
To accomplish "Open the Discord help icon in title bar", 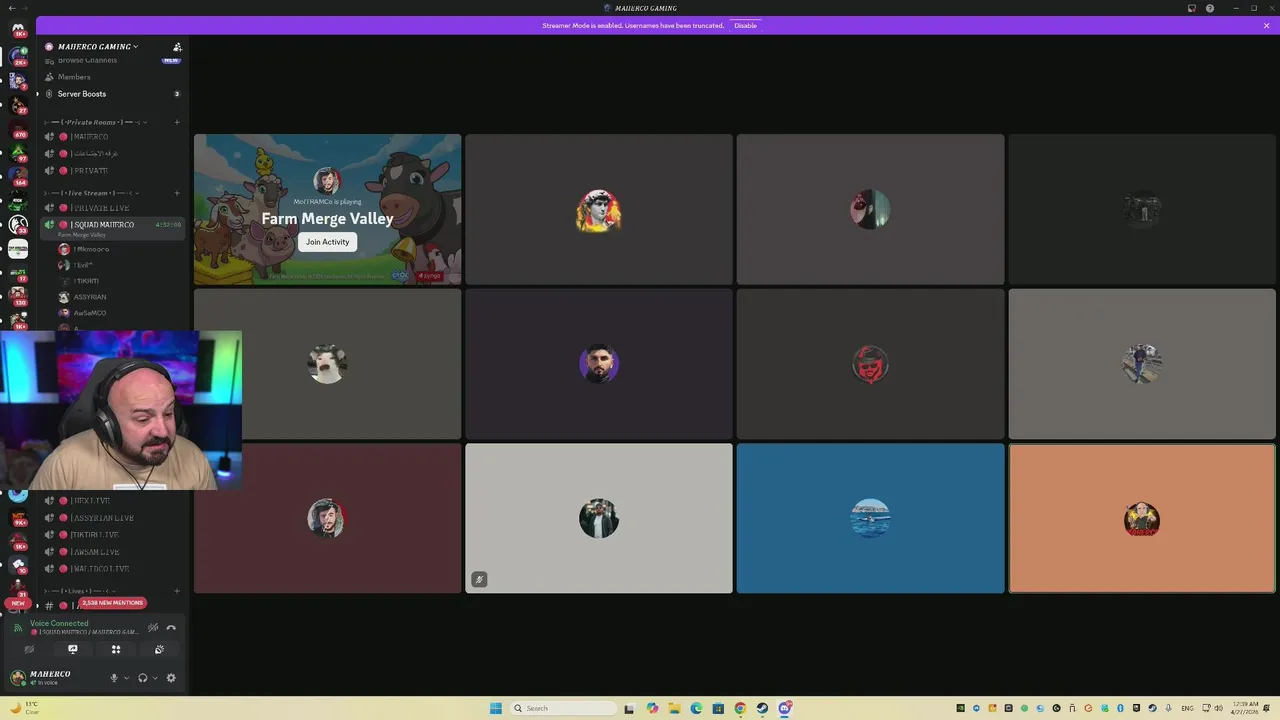I will (1210, 8).
